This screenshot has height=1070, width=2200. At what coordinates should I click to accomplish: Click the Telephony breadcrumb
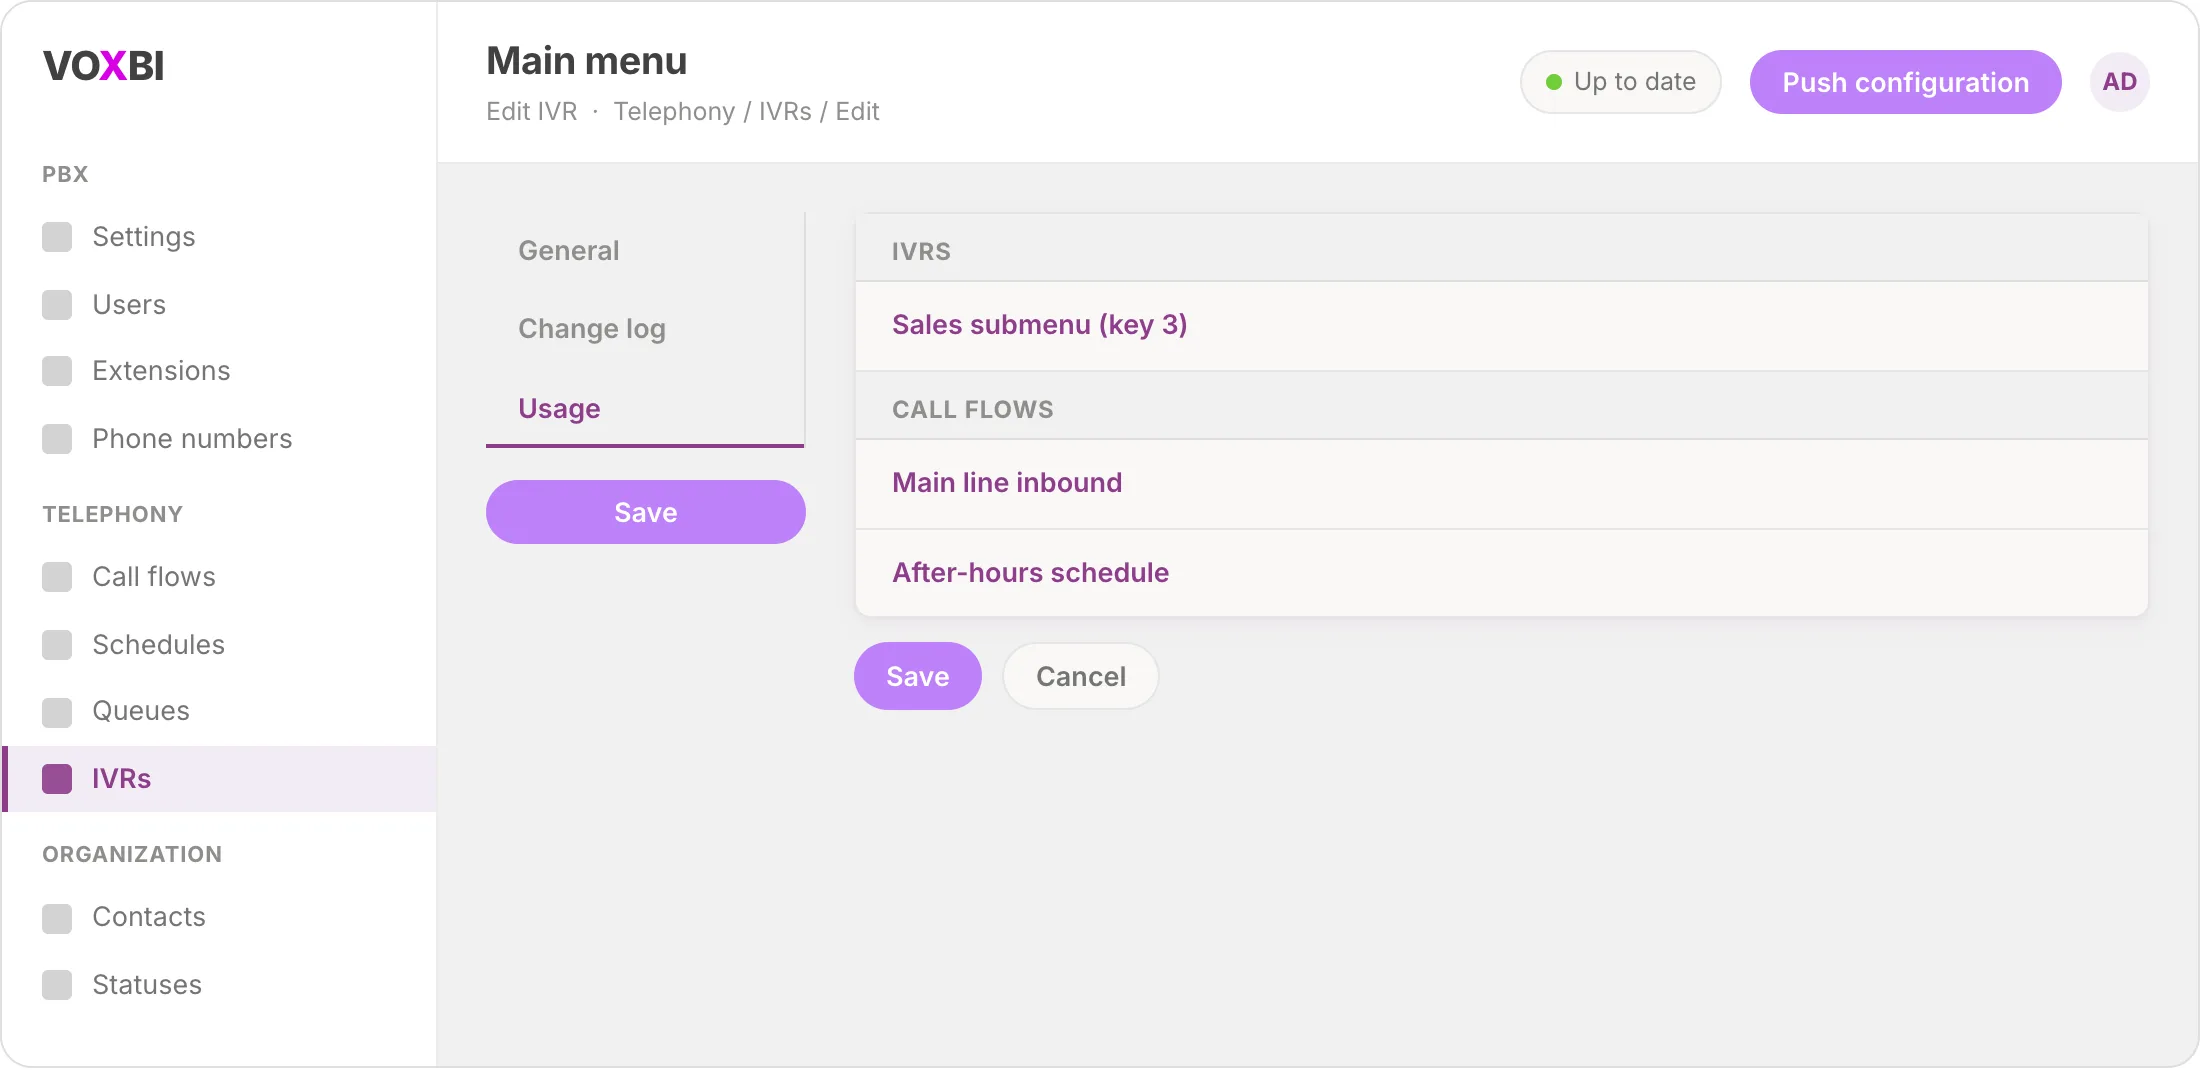pyautogui.click(x=674, y=112)
